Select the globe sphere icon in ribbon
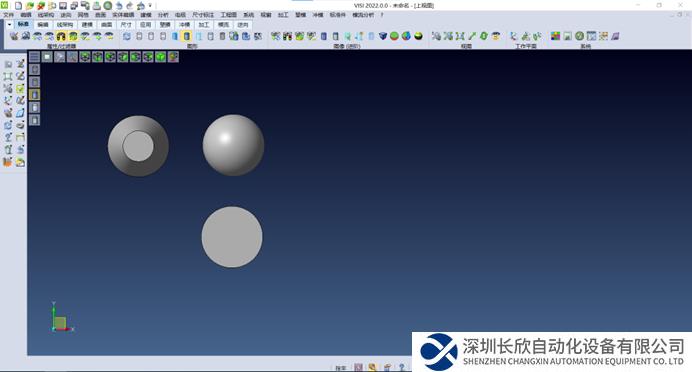This screenshot has height=372, width=692. pyautogui.click(x=406, y=36)
